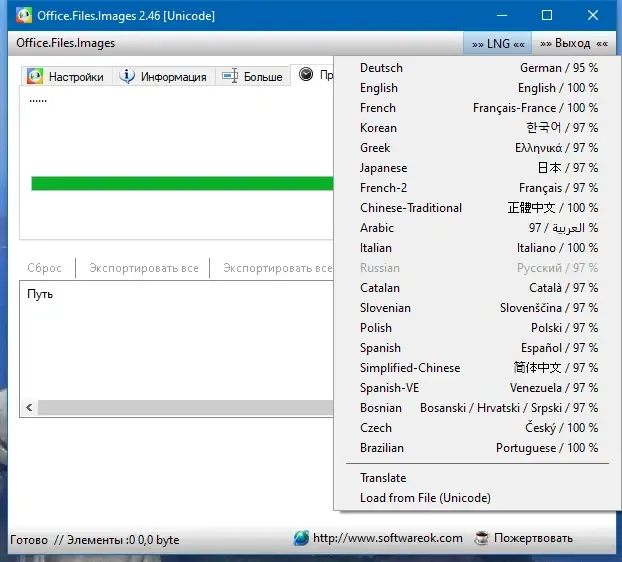Click the horizontal scrollbar track

click(x=186, y=407)
